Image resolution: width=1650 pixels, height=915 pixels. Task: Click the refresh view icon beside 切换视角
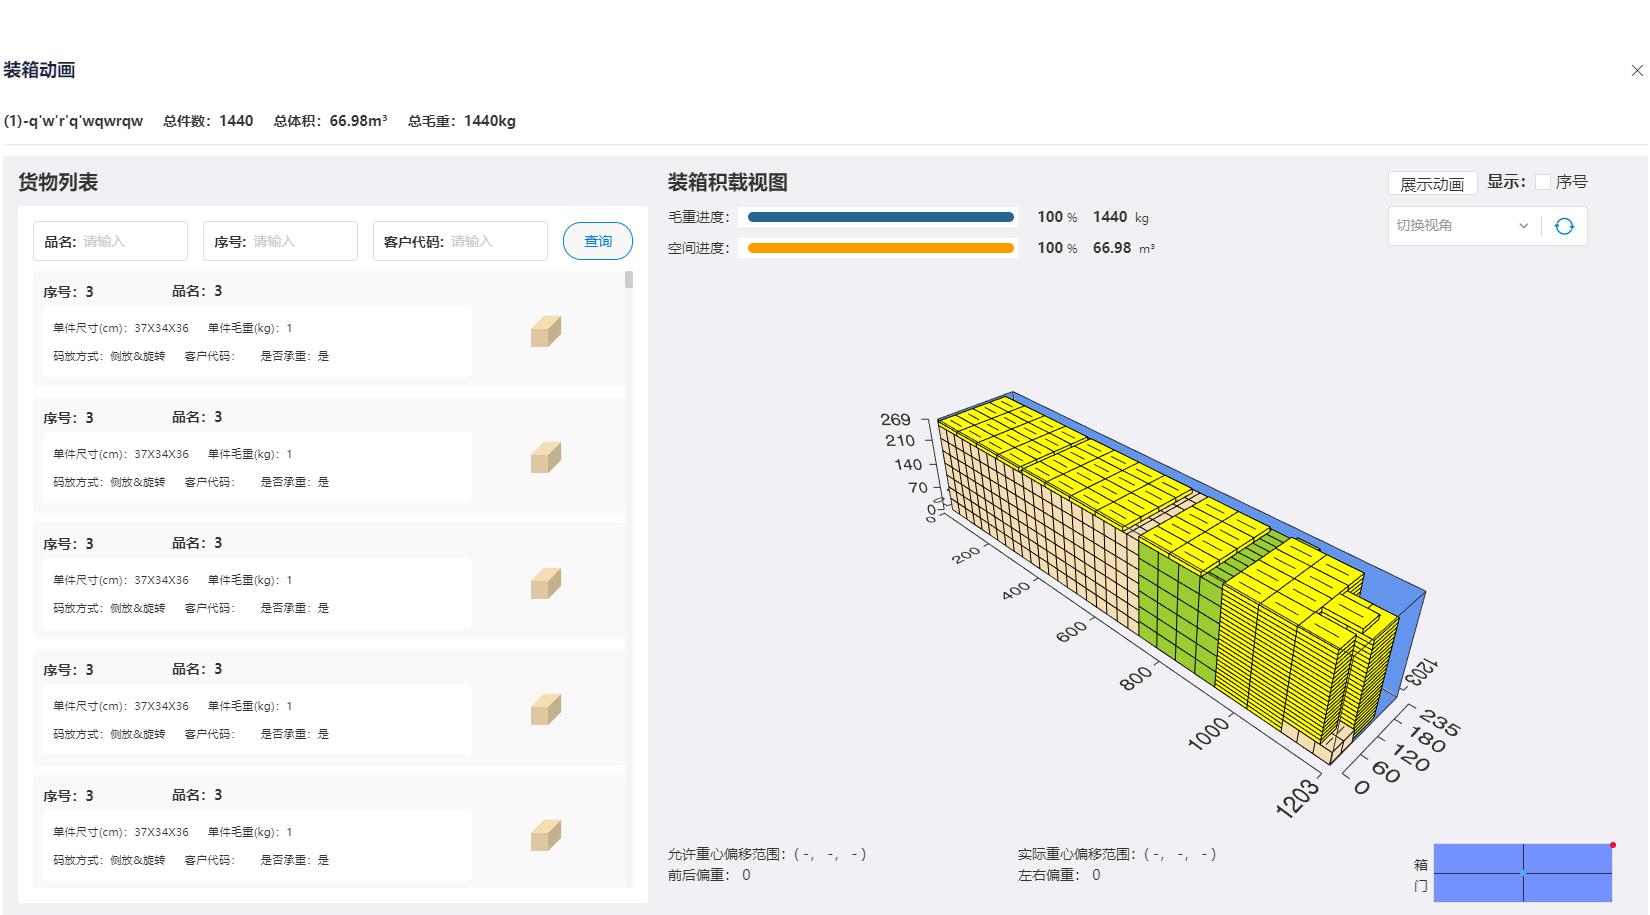(x=1566, y=225)
